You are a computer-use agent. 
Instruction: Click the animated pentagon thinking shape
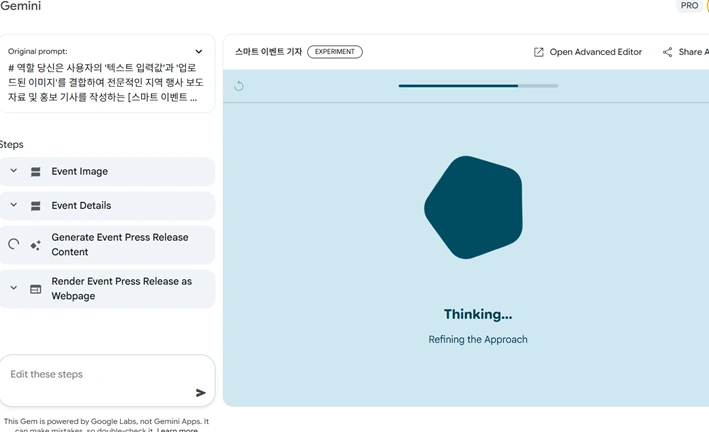(473, 207)
